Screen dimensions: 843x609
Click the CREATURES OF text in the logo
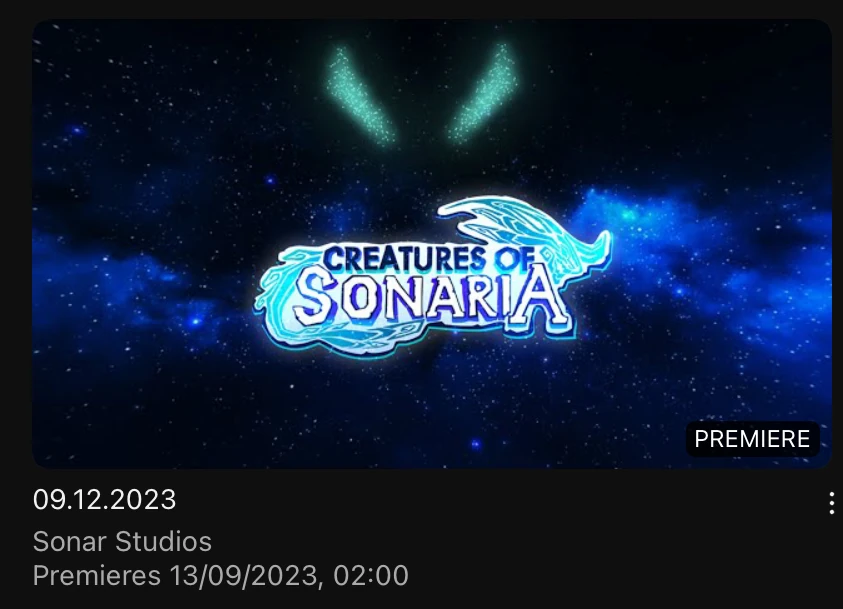pos(429,258)
